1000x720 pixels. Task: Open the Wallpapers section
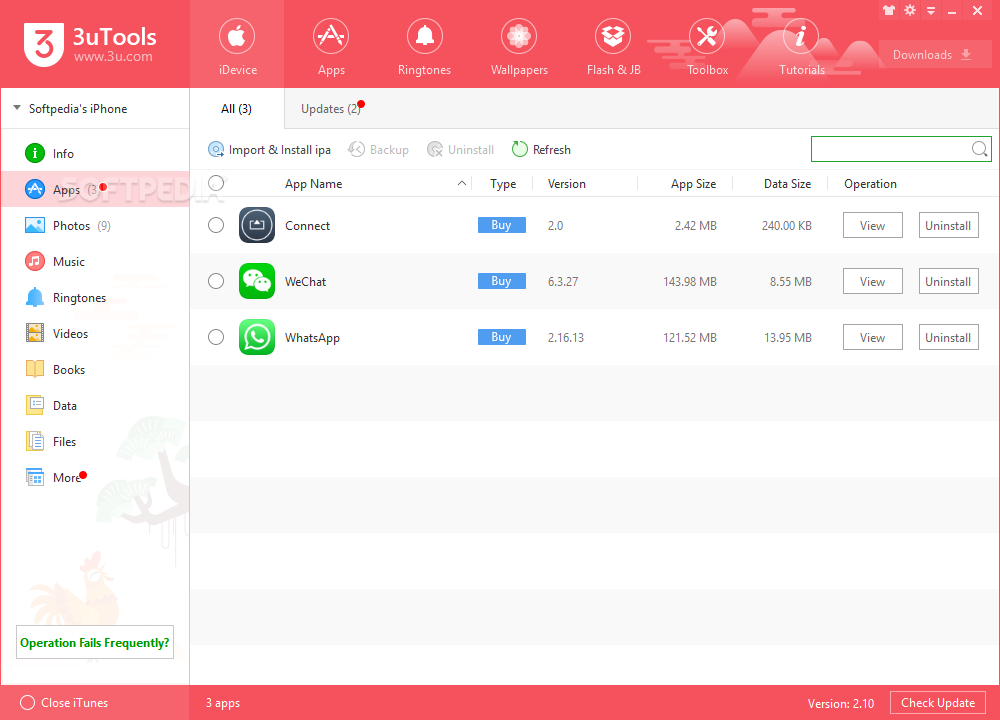pyautogui.click(x=518, y=45)
